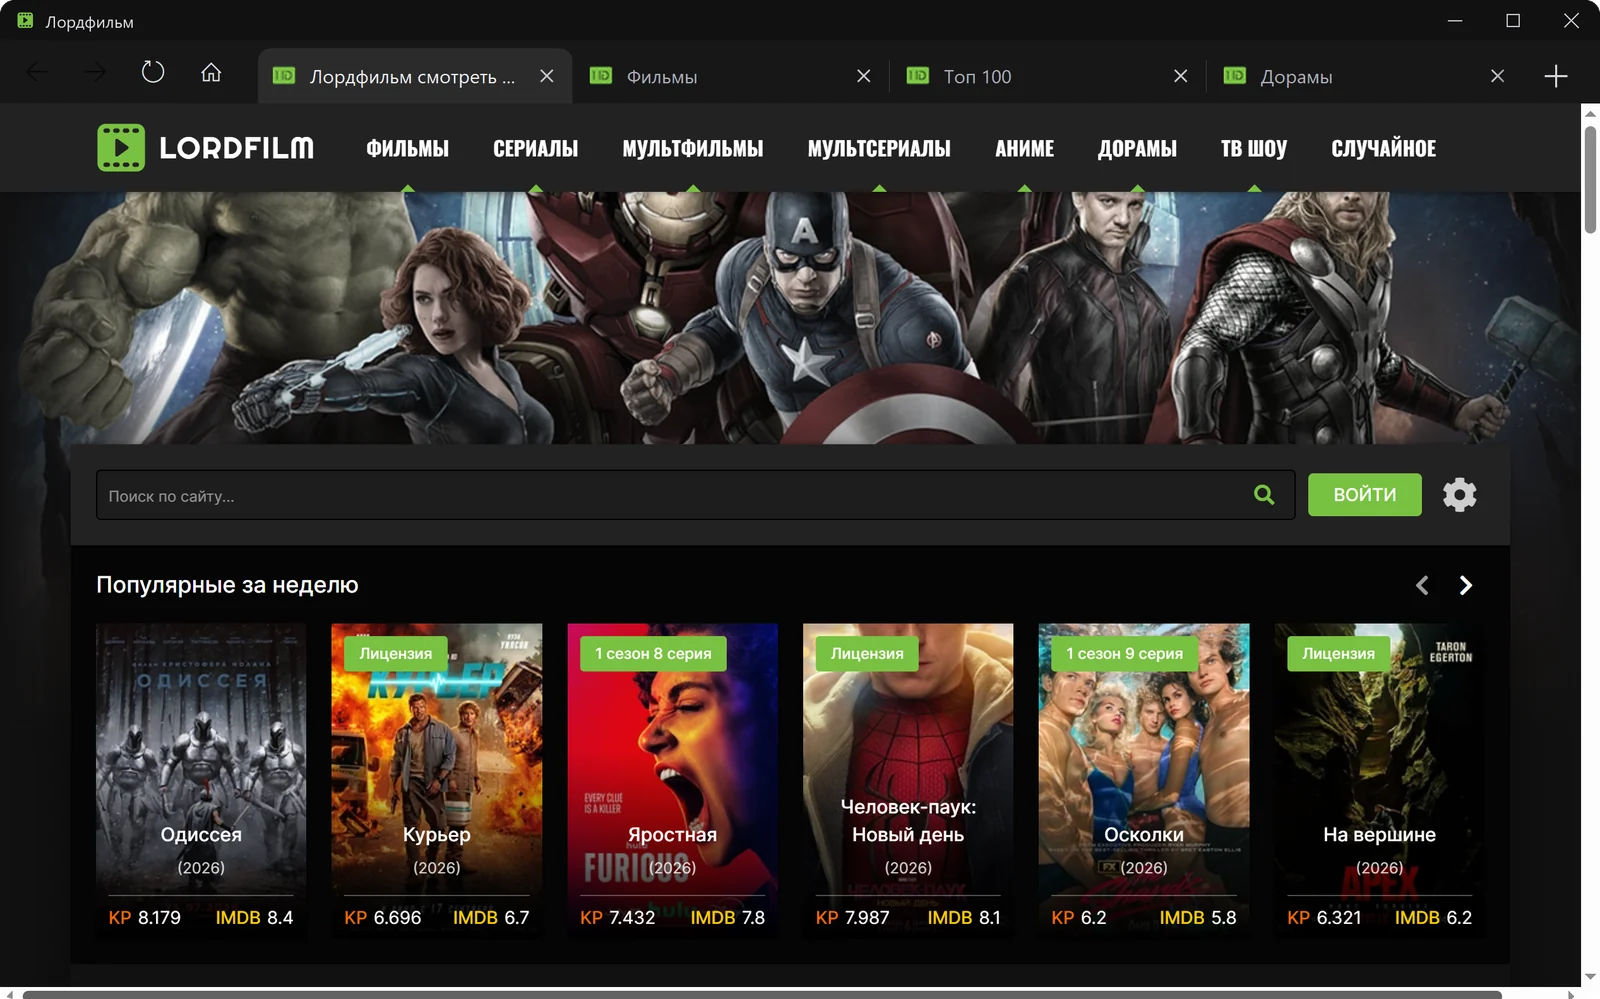The image size is (1600, 999).
Task: Click the vertical scrollbar thumb
Action: [x=1590, y=180]
